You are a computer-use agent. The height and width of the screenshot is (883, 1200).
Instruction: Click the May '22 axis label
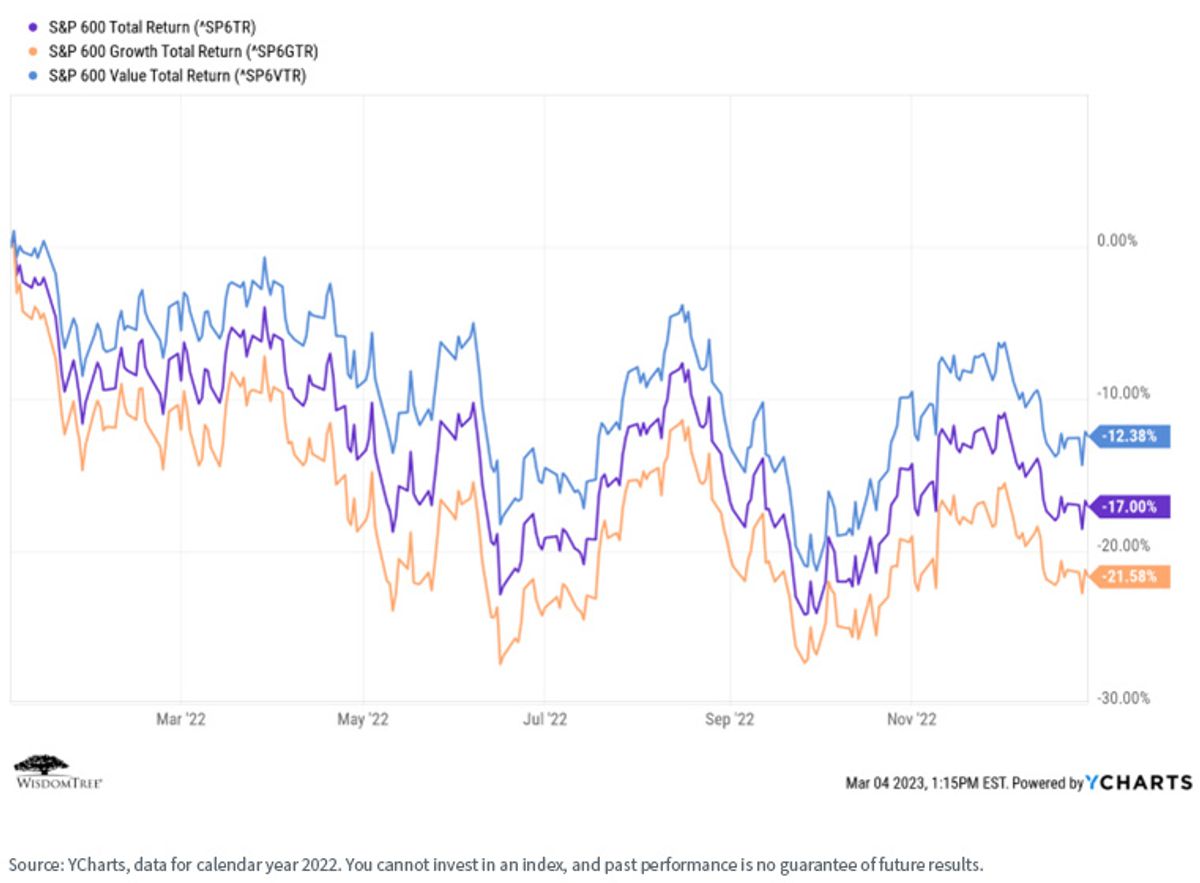(x=365, y=719)
